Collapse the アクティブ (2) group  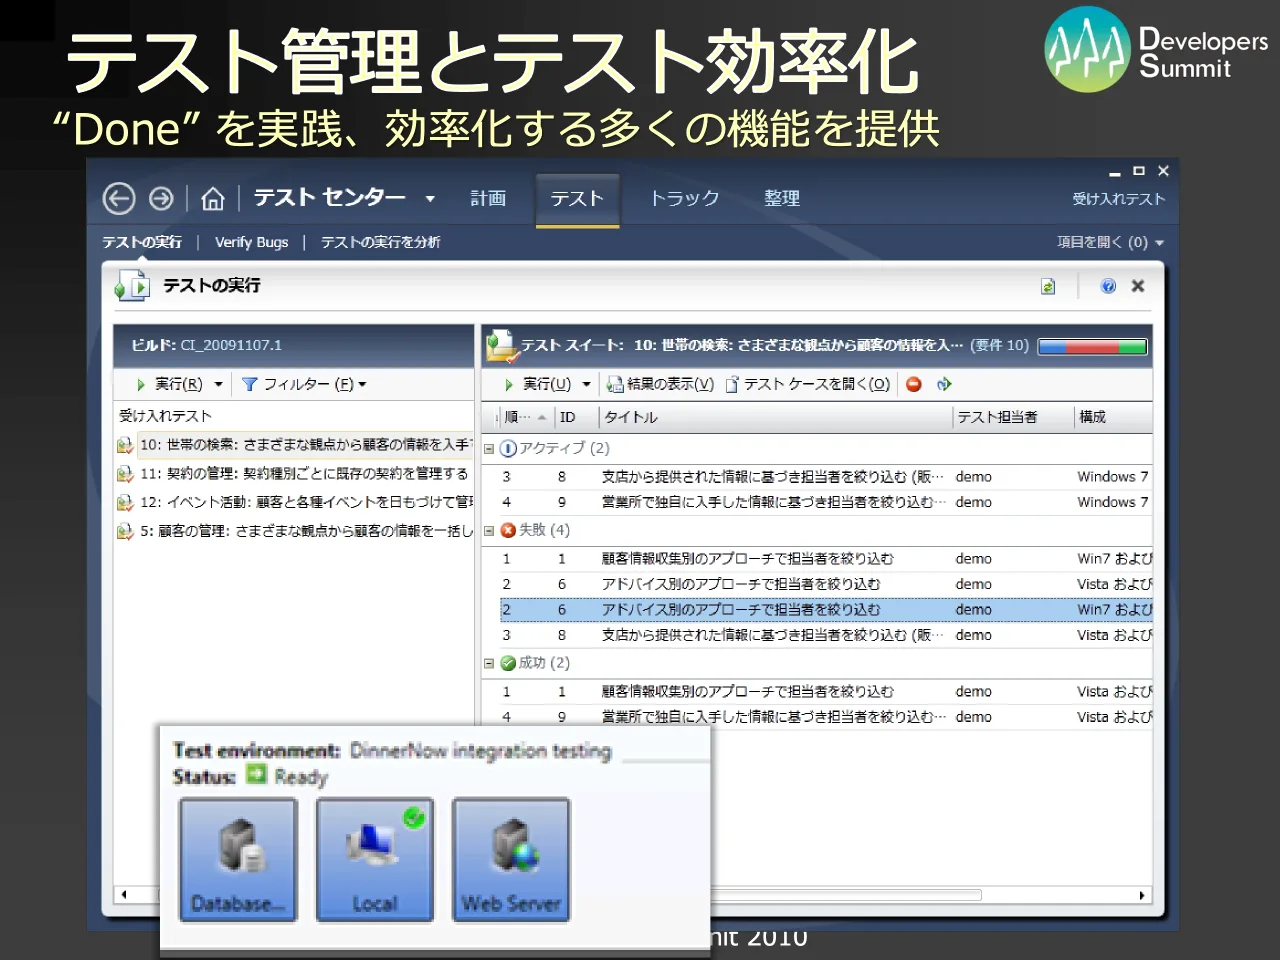tap(489, 449)
